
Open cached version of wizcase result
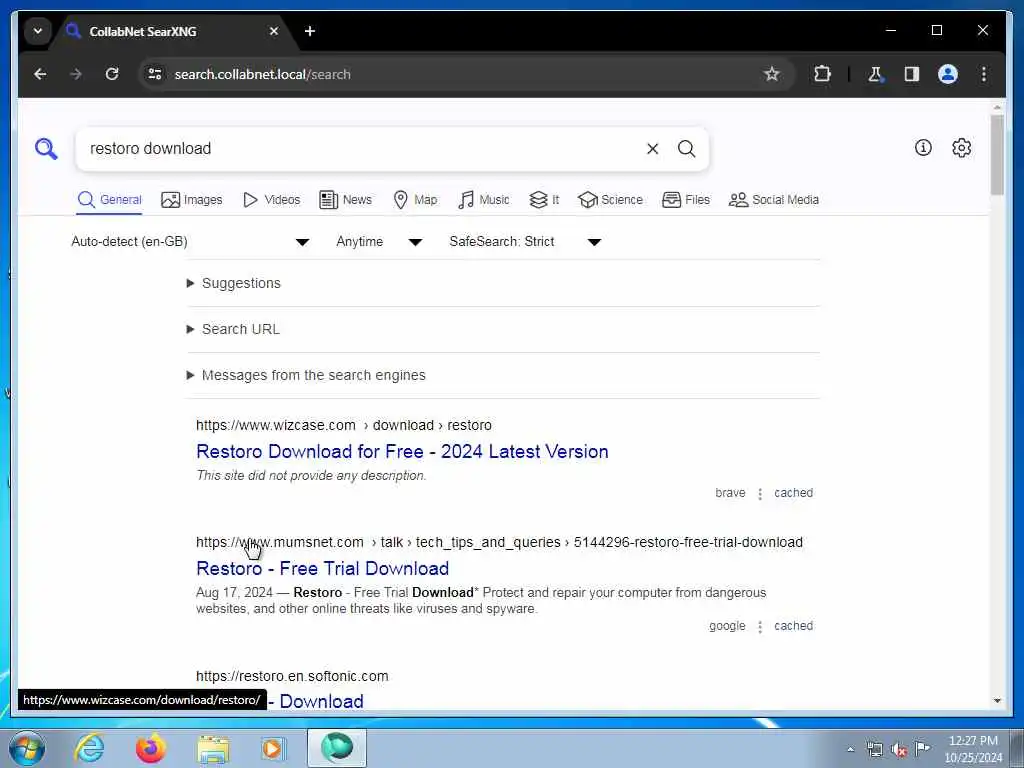pyautogui.click(x=793, y=493)
